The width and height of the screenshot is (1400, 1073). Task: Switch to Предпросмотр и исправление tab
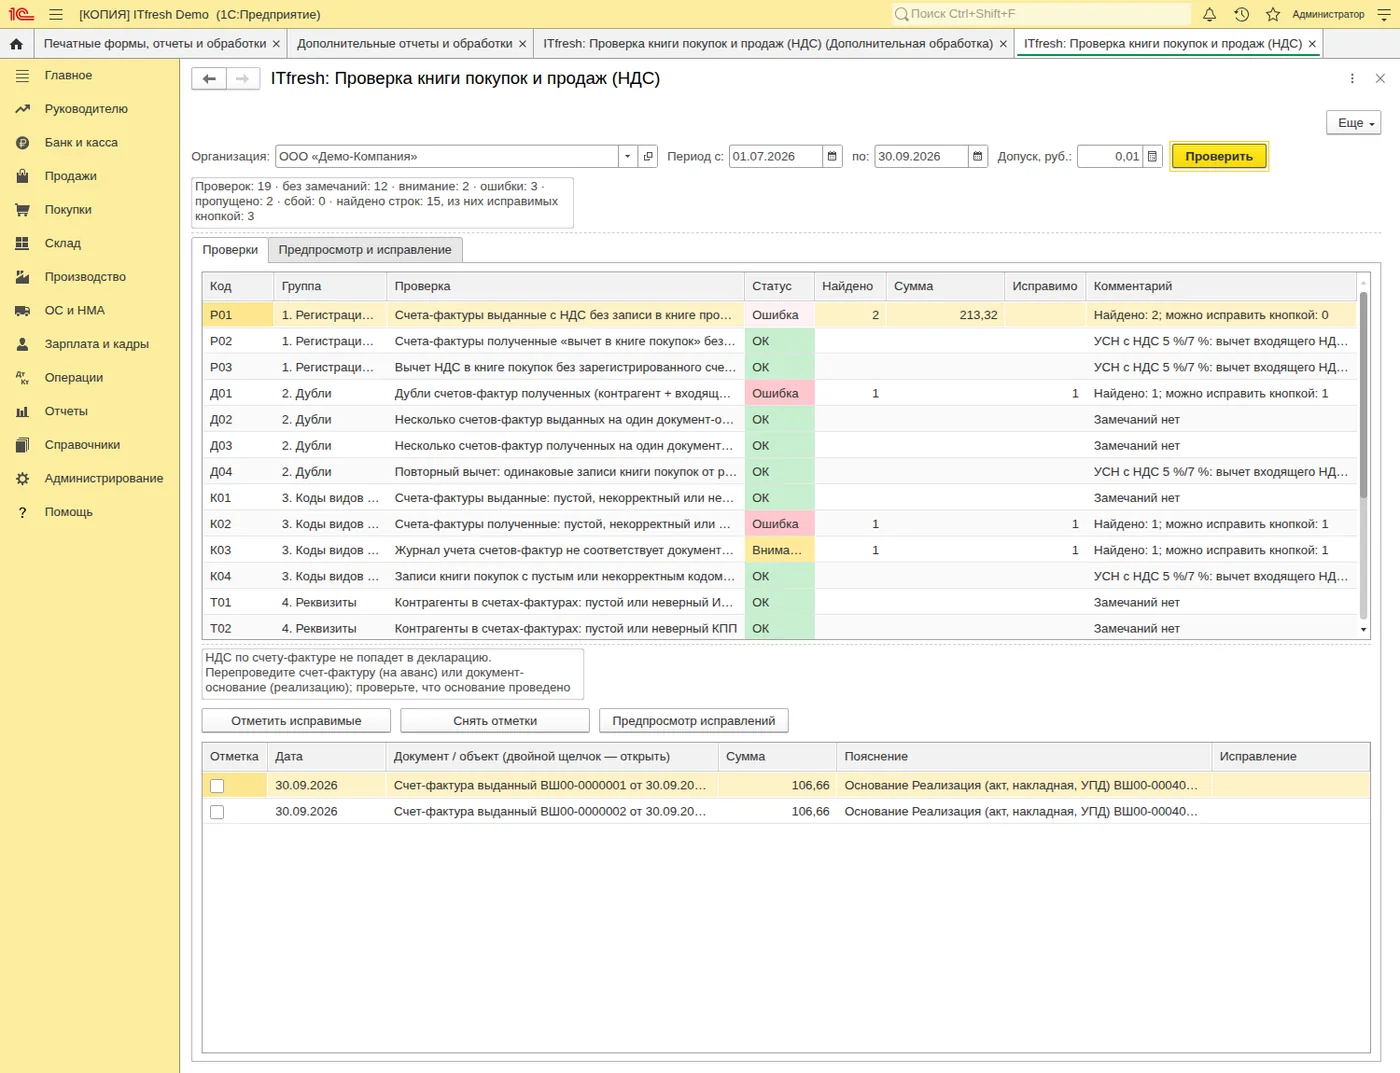click(365, 250)
